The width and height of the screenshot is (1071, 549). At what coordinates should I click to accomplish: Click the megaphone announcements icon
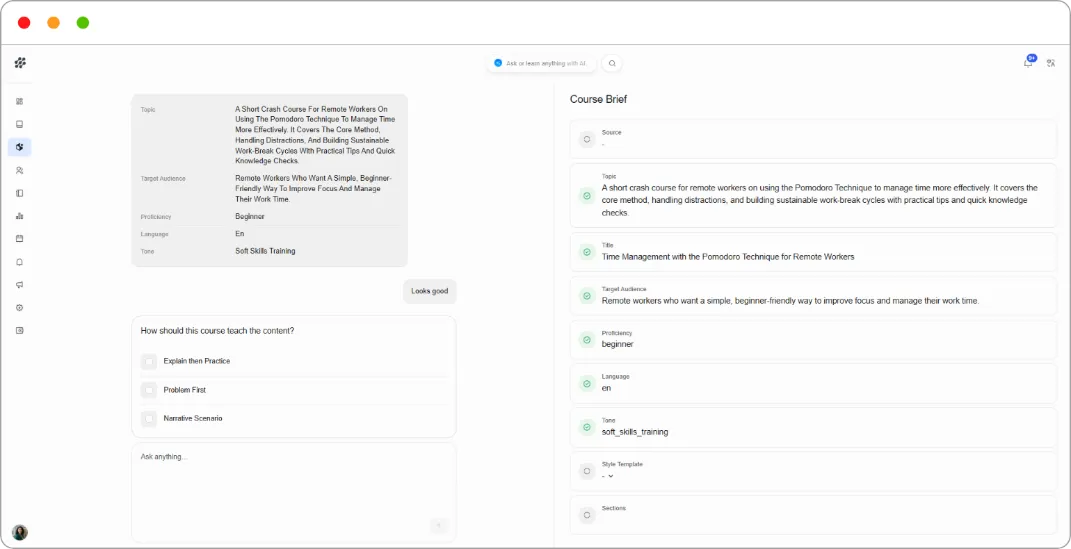point(19,285)
